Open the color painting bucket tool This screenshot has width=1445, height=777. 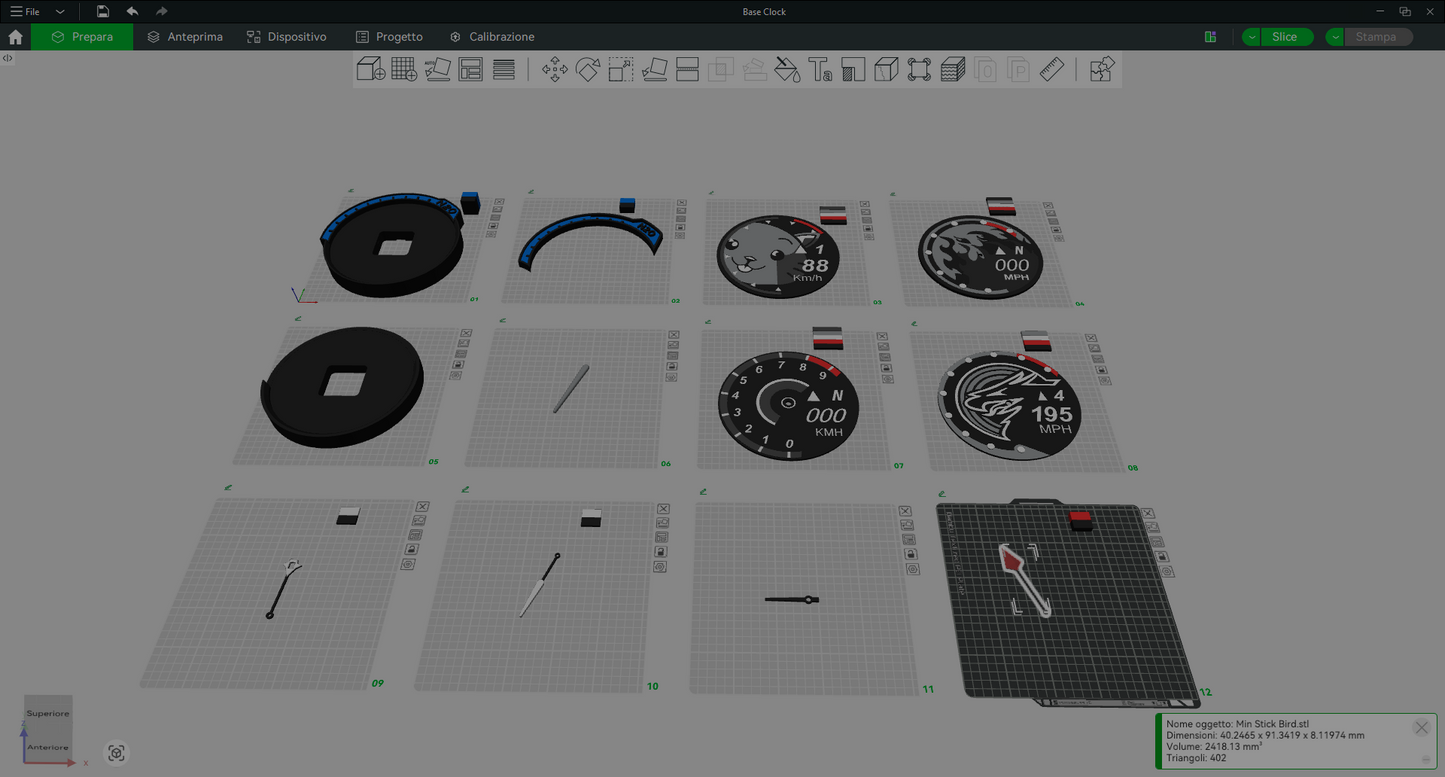coord(787,69)
